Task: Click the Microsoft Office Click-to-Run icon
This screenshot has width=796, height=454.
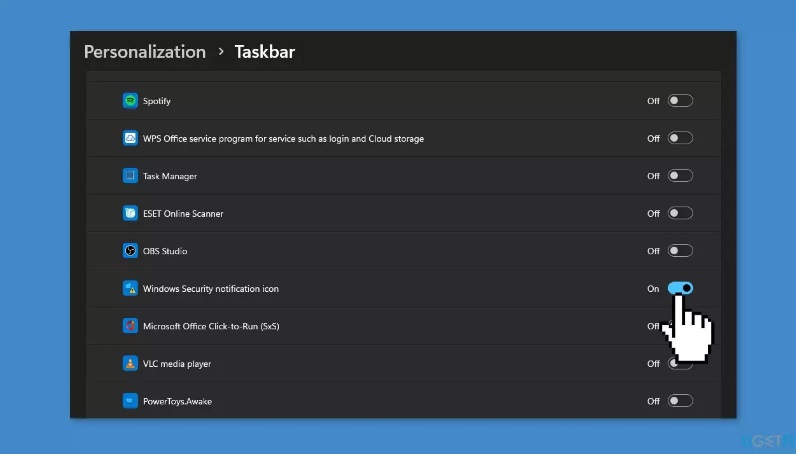Action: (130, 326)
